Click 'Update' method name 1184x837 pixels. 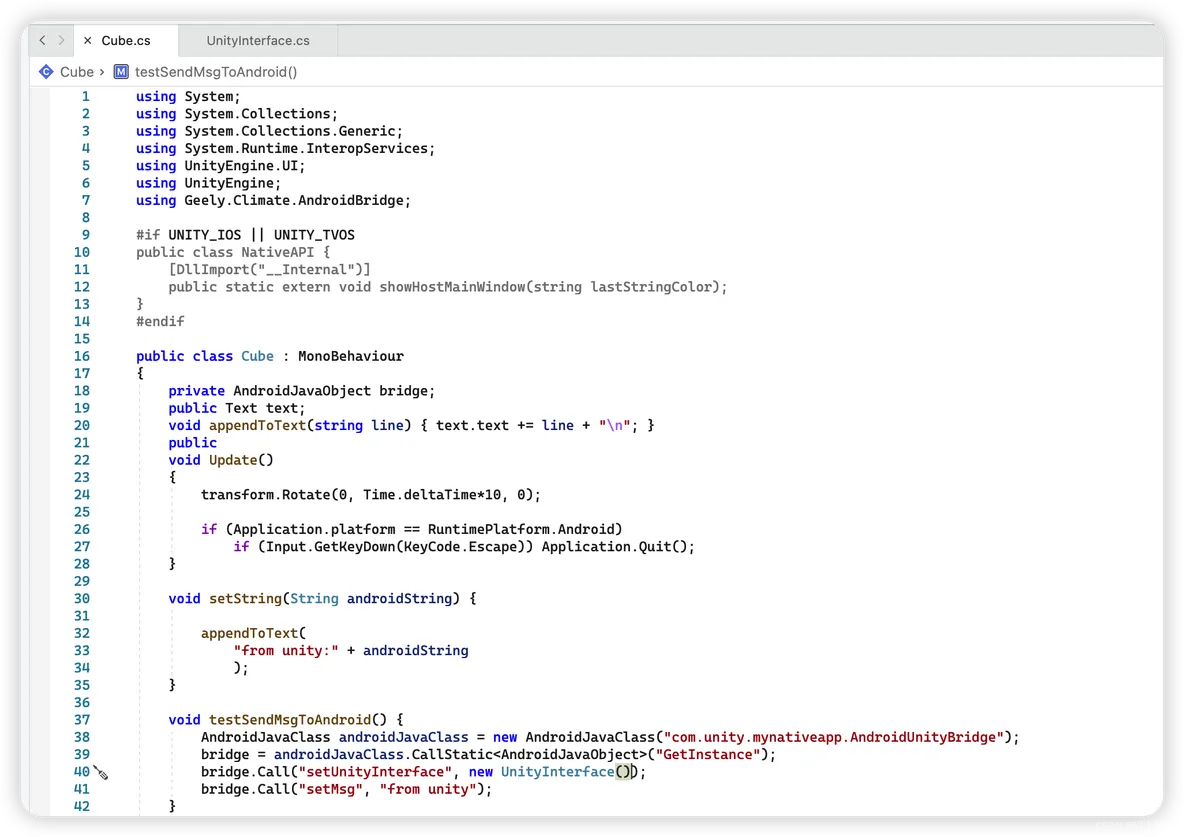pyautogui.click(x=233, y=460)
